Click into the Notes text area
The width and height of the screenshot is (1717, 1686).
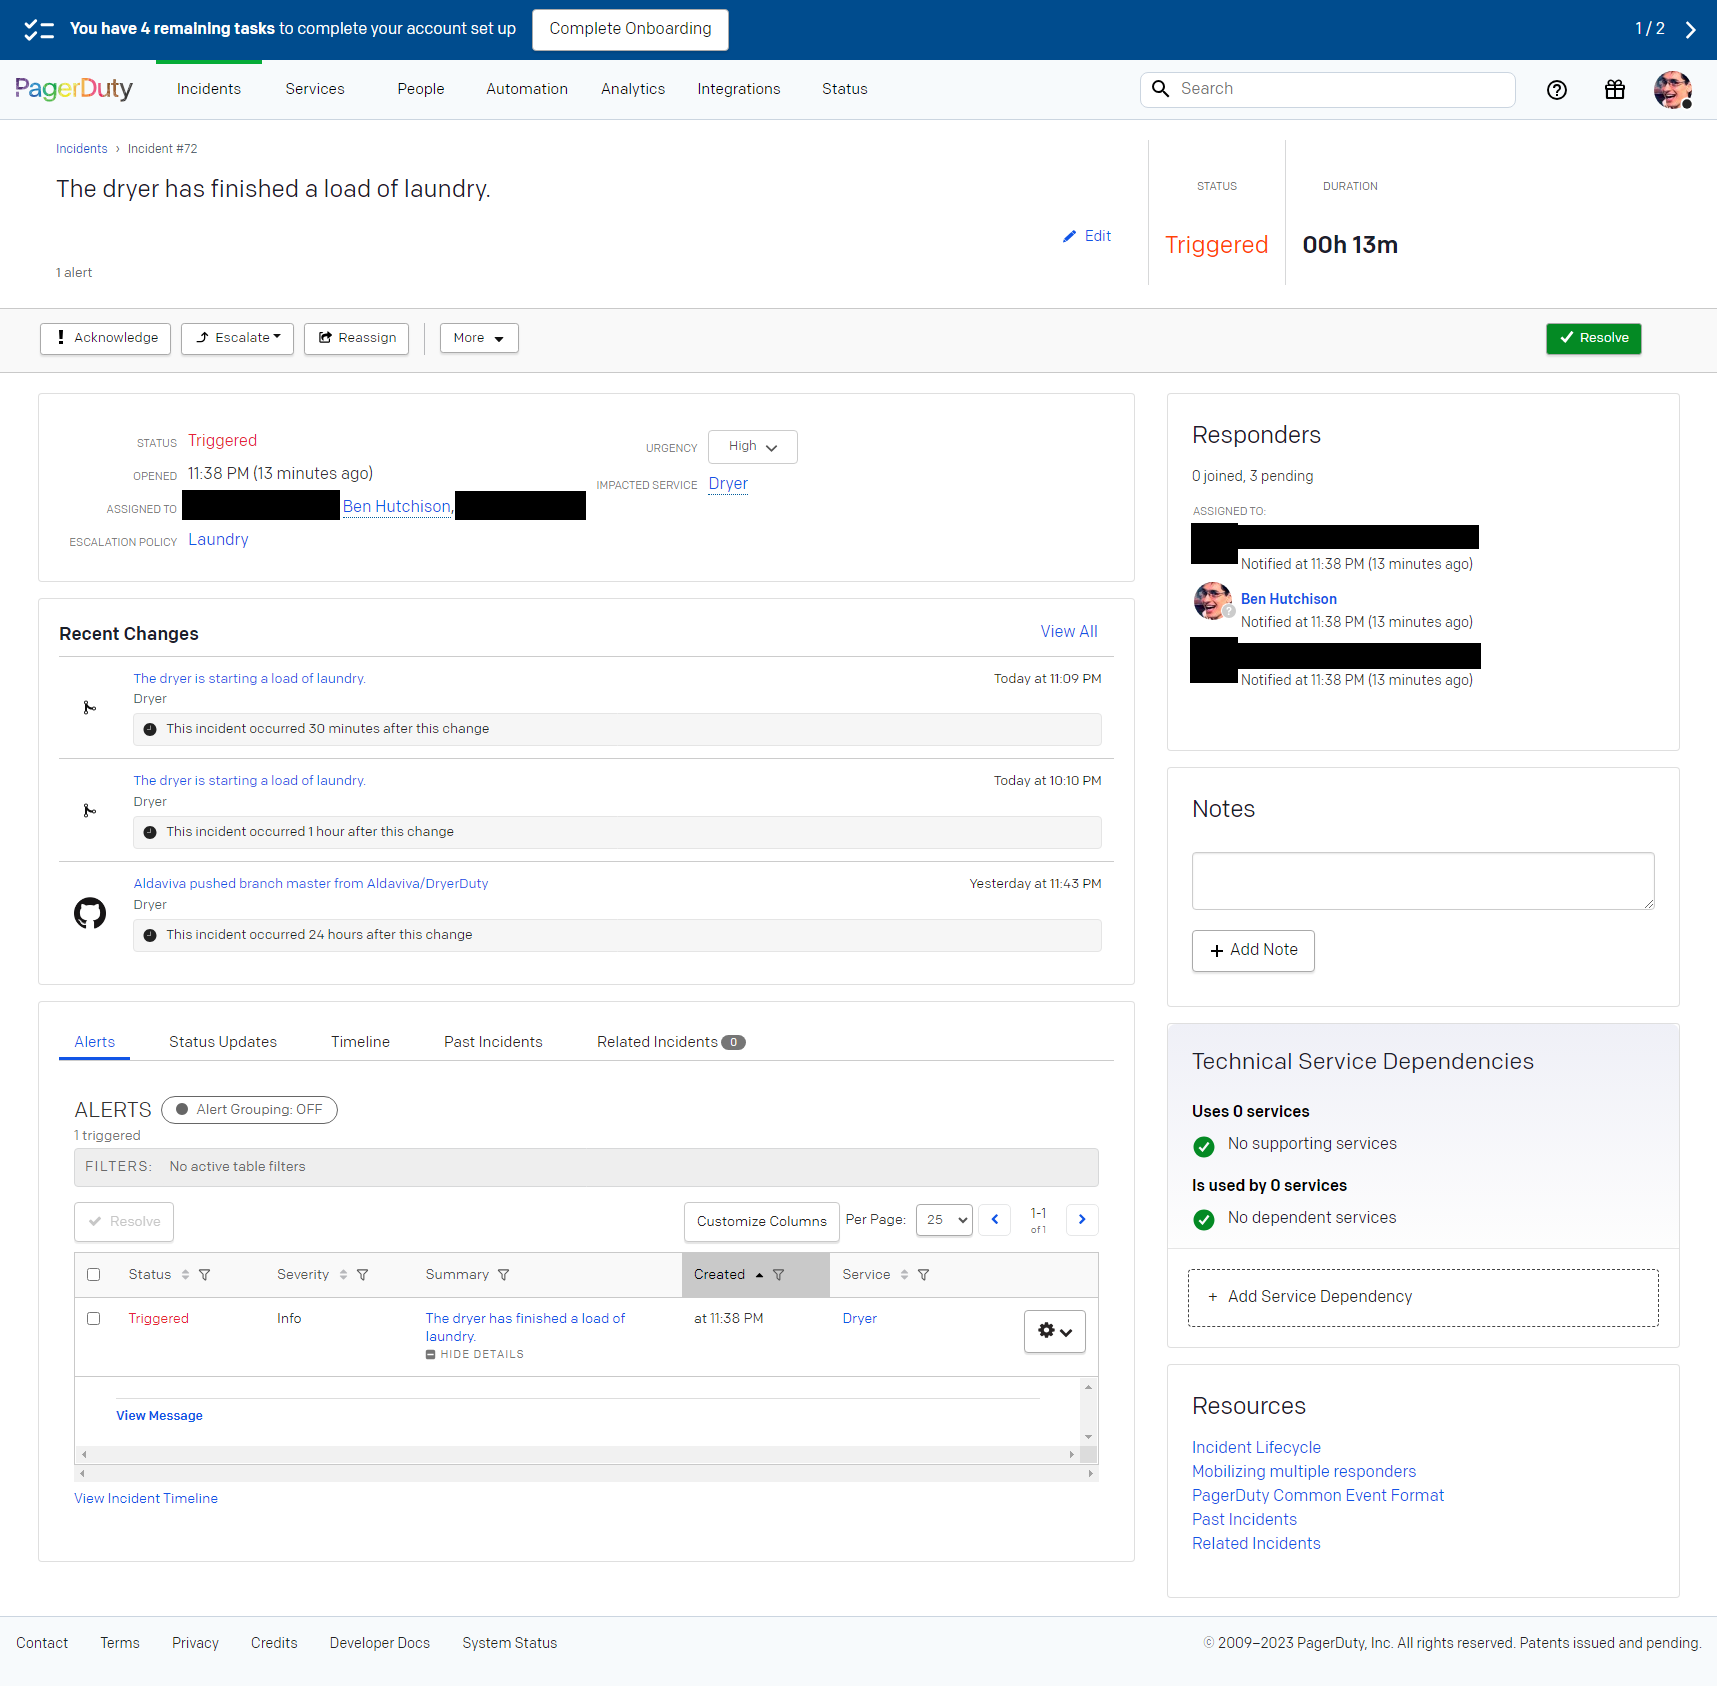pyautogui.click(x=1423, y=881)
